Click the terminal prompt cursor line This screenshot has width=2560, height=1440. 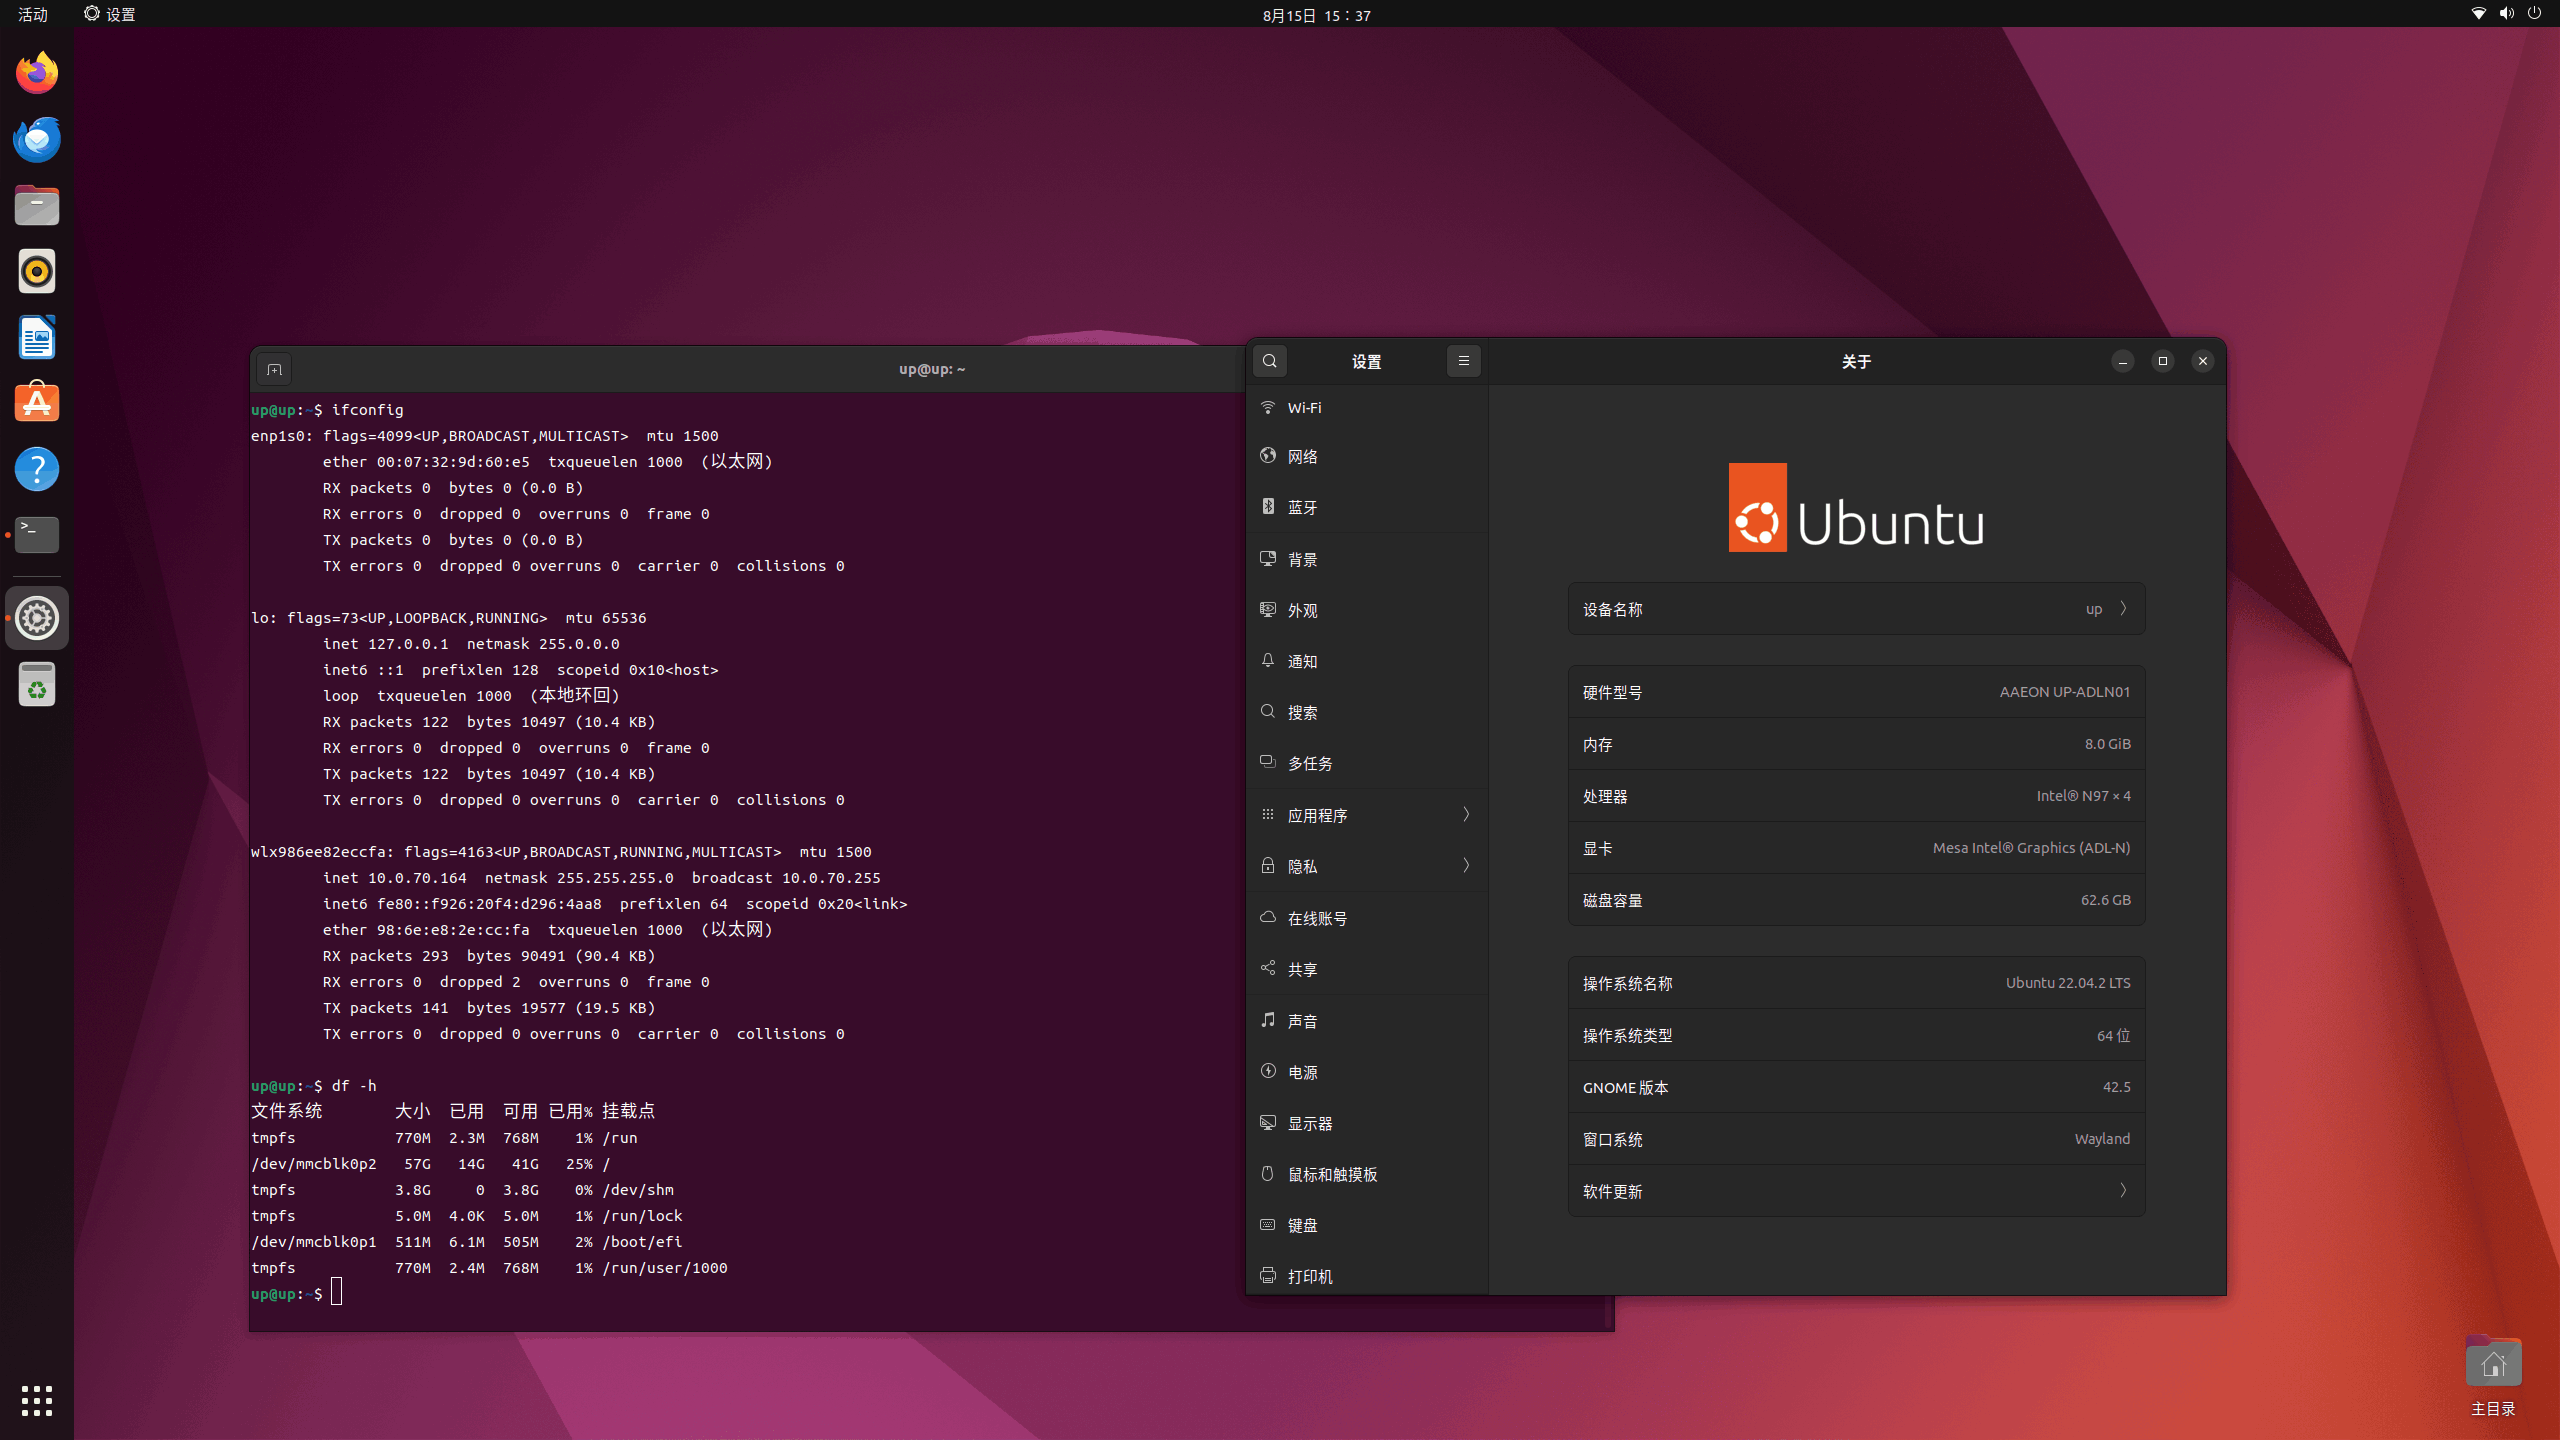296,1293
